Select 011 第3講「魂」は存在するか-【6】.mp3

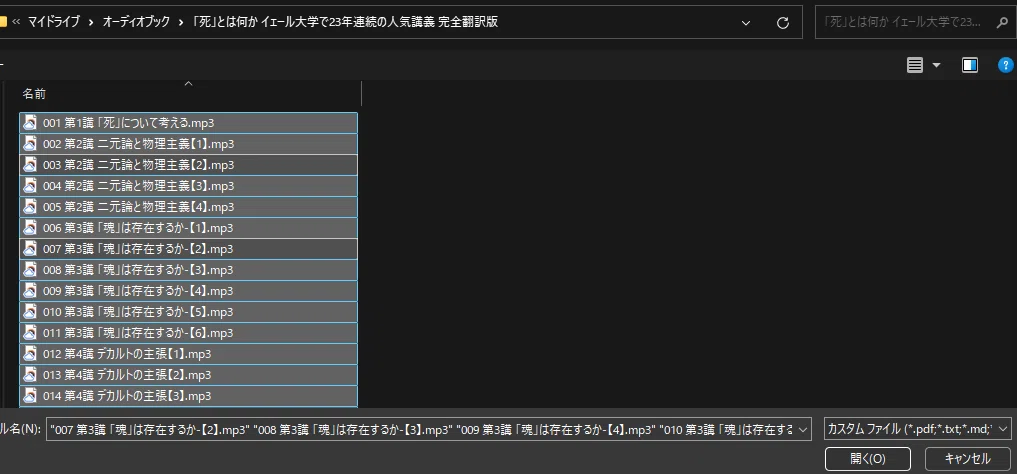point(188,333)
